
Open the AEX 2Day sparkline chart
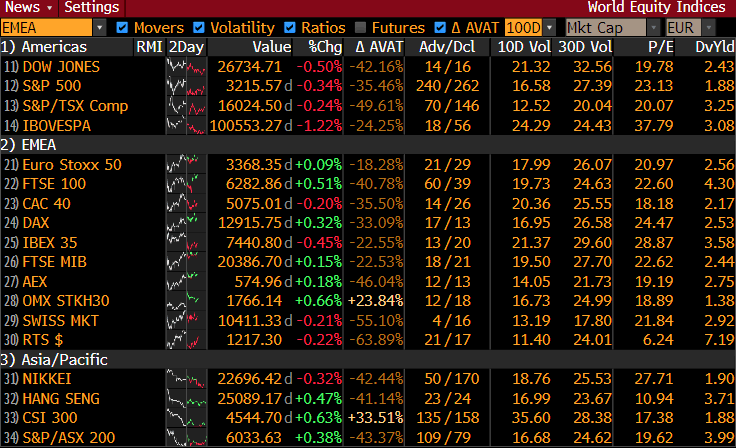tap(186, 281)
